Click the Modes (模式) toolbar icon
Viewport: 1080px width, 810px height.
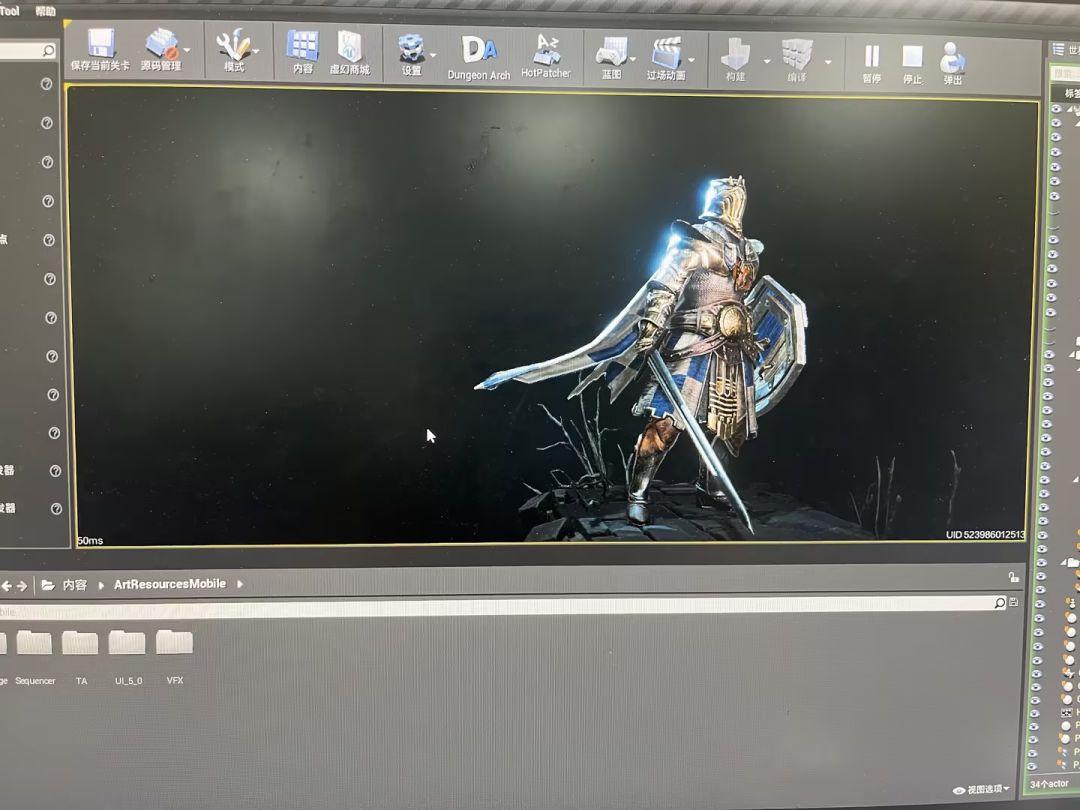(233, 51)
